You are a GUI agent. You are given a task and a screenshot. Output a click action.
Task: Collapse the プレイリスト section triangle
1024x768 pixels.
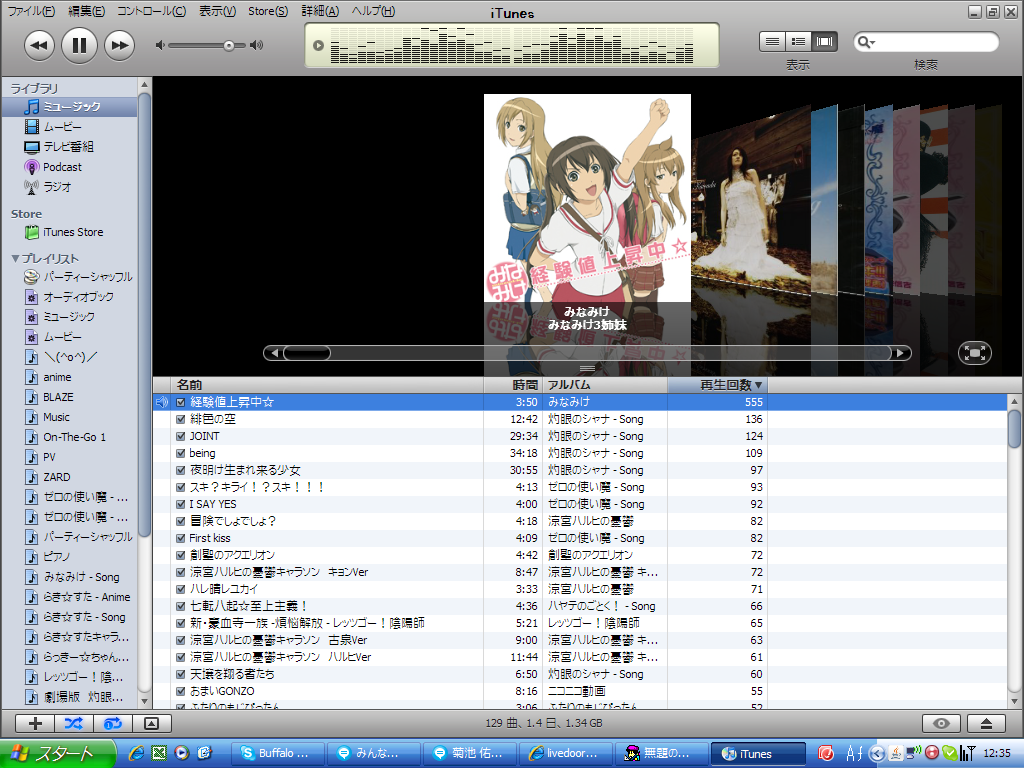tap(15, 259)
